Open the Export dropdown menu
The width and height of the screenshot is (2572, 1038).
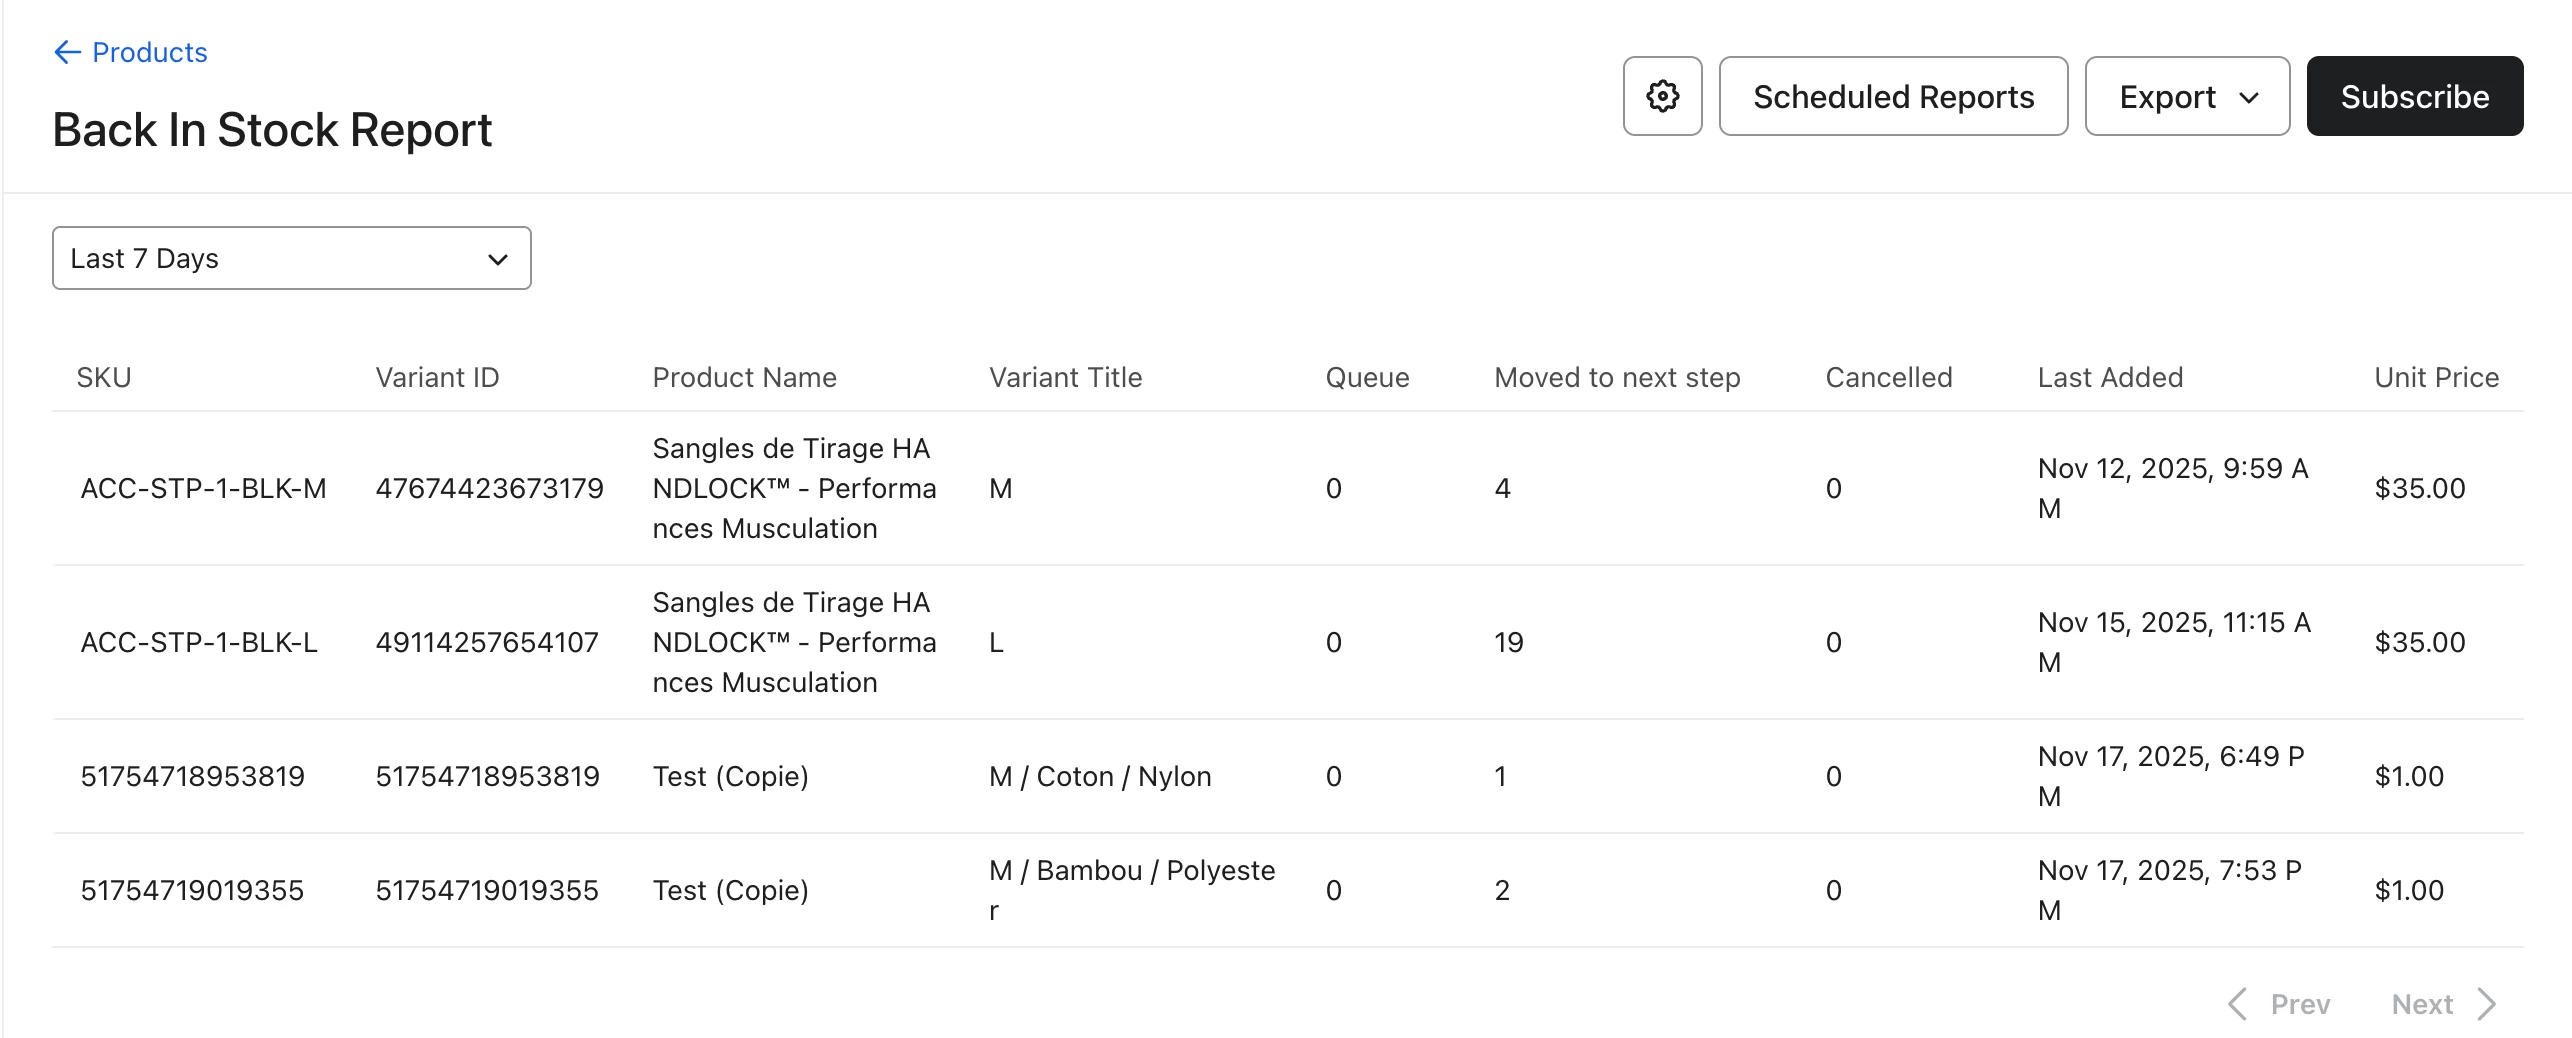2187,96
